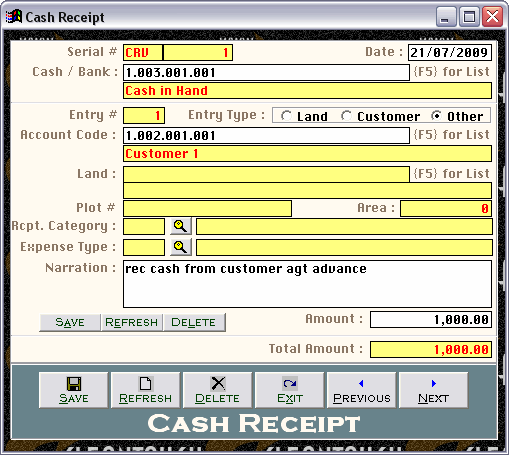Click the Exit button with curved arrow icon
Screen dimensions: 509x455
coord(290,390)
